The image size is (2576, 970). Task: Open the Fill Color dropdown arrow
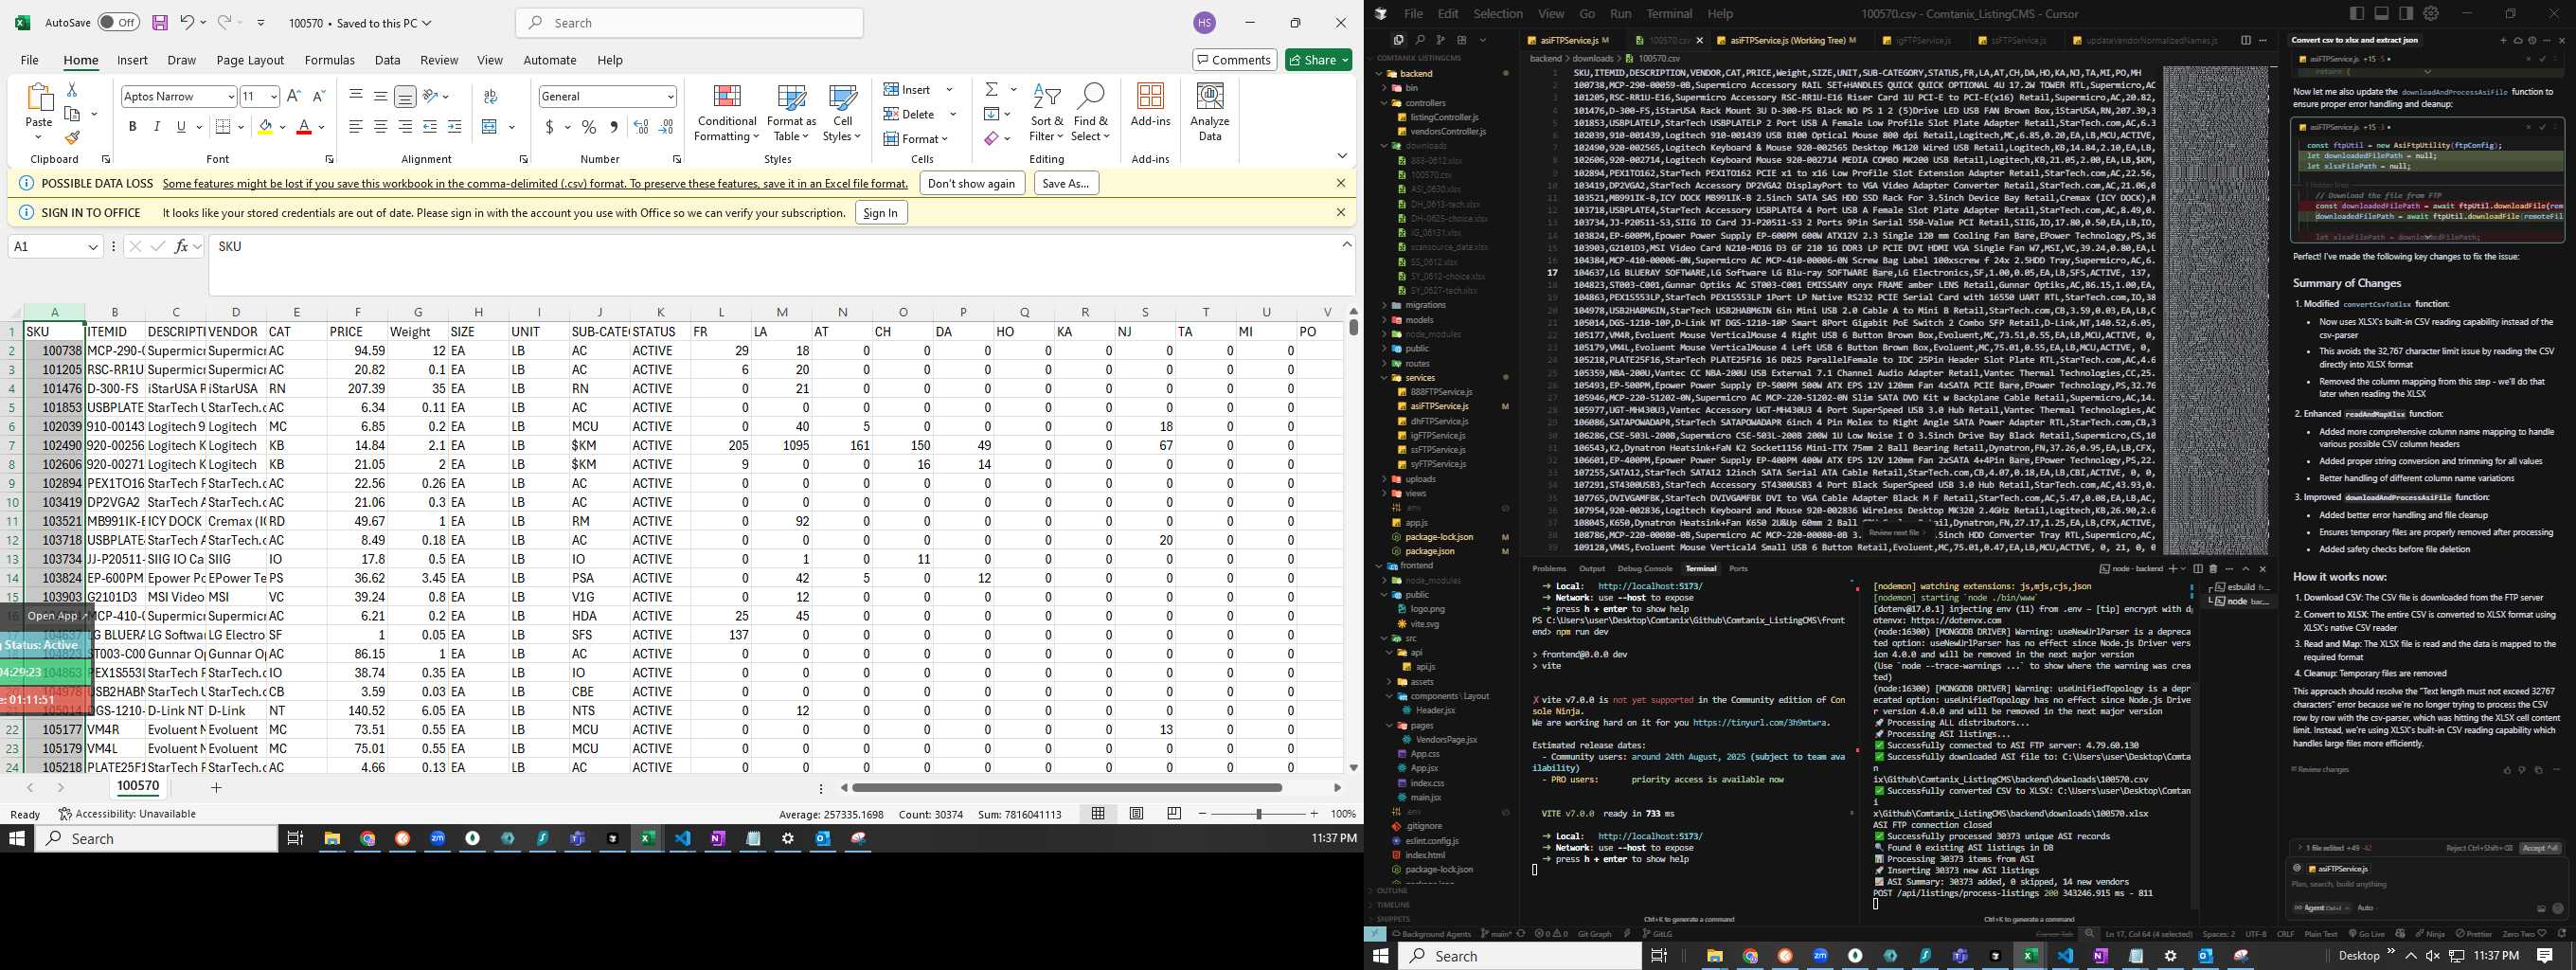(283, 127)
